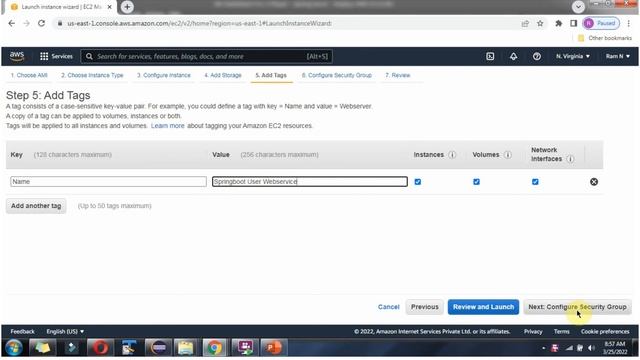Go to step 7. Review

tap(398, 75)
